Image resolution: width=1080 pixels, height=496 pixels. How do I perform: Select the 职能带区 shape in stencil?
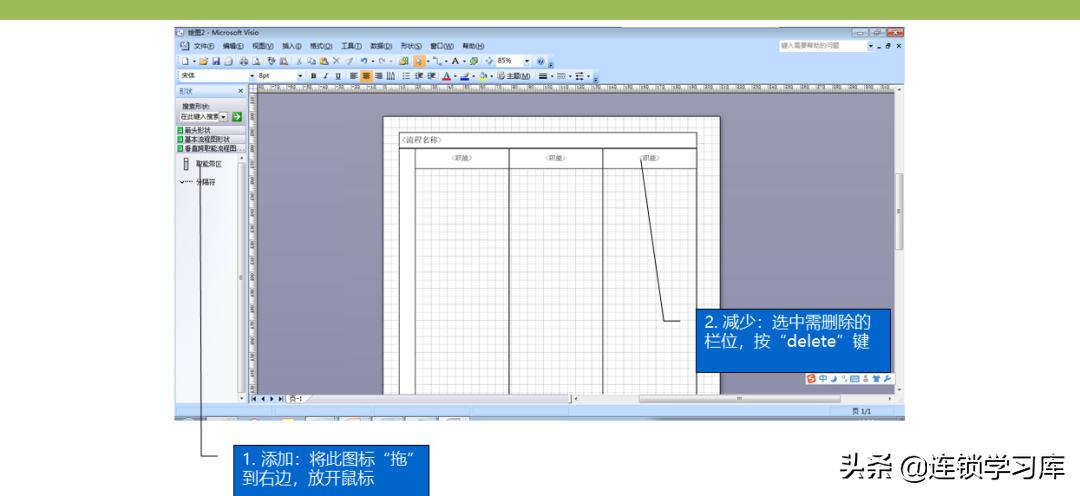tap(202, 164)
